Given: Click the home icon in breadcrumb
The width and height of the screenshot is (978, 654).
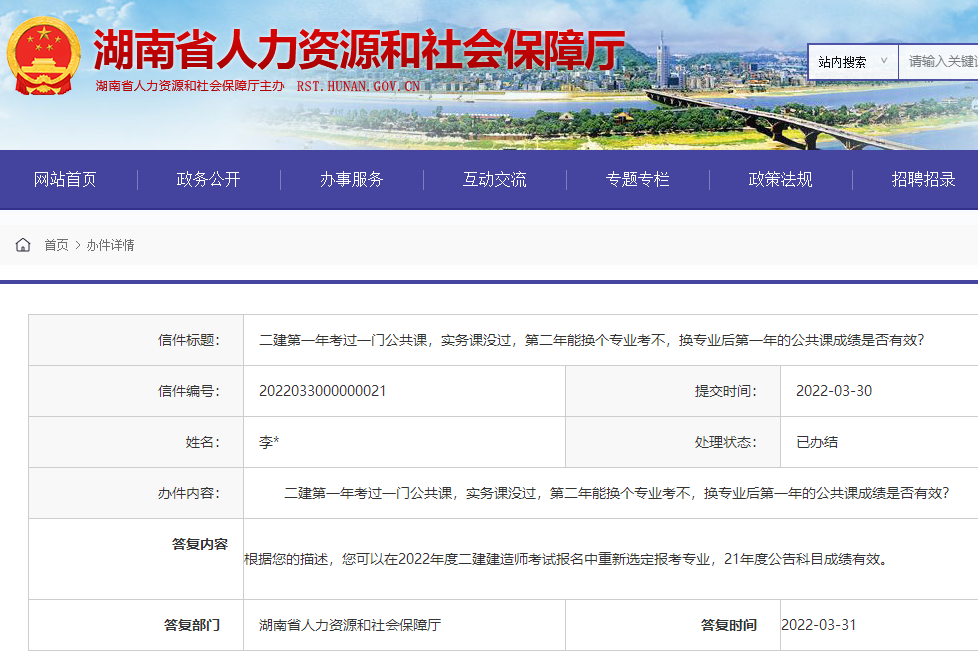Looking at the screenshot, I should coord(23,245).
